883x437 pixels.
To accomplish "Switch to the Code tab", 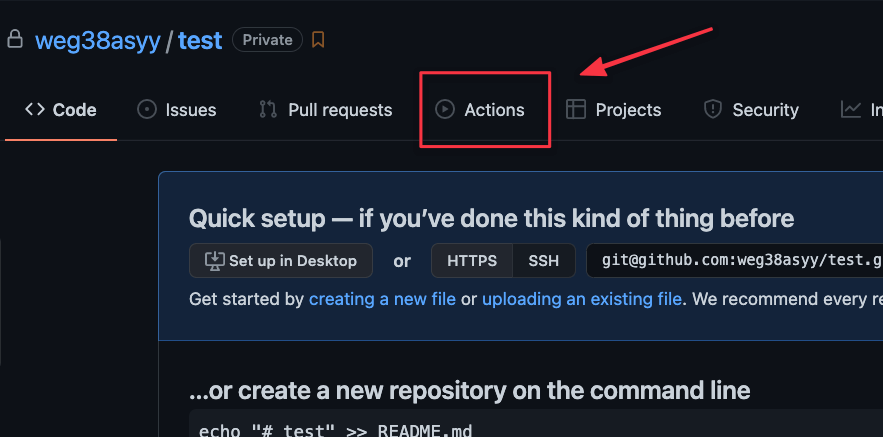I will pyautogui.click(x=61, y=110).
